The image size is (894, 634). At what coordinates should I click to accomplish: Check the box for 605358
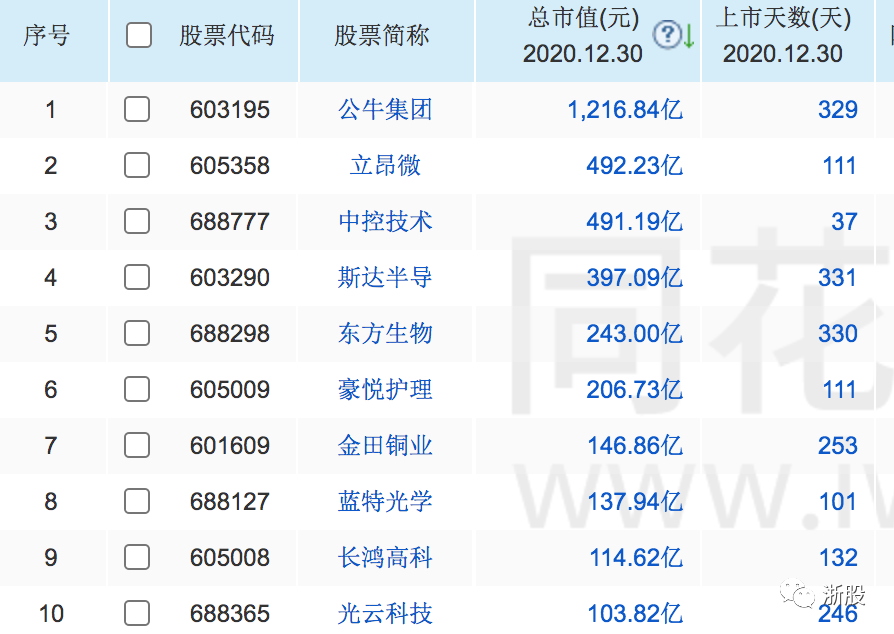137,165
